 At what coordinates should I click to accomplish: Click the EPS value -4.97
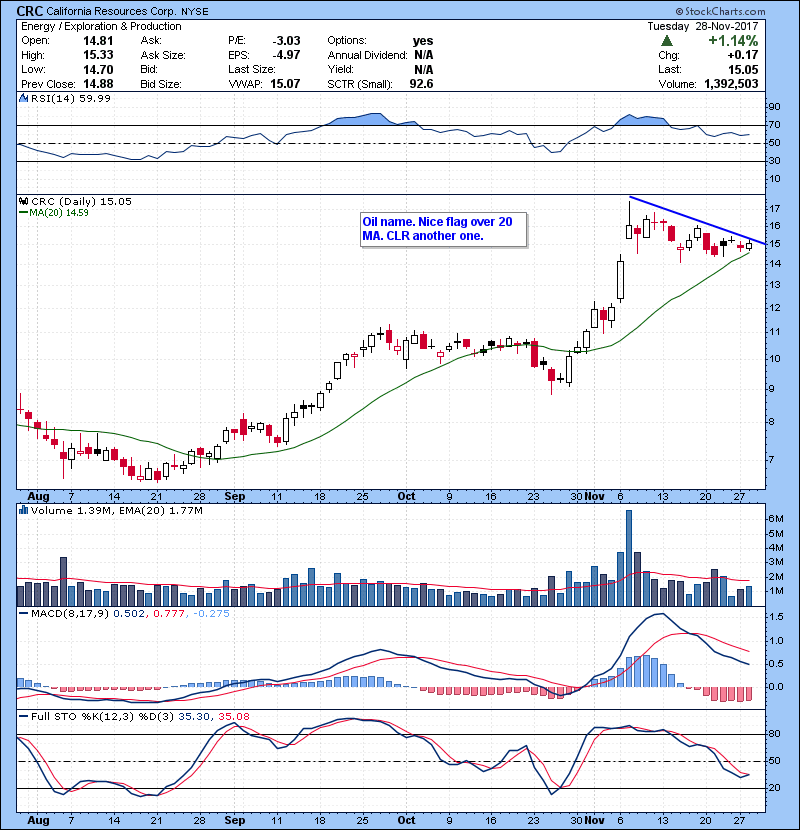[286, 55]
